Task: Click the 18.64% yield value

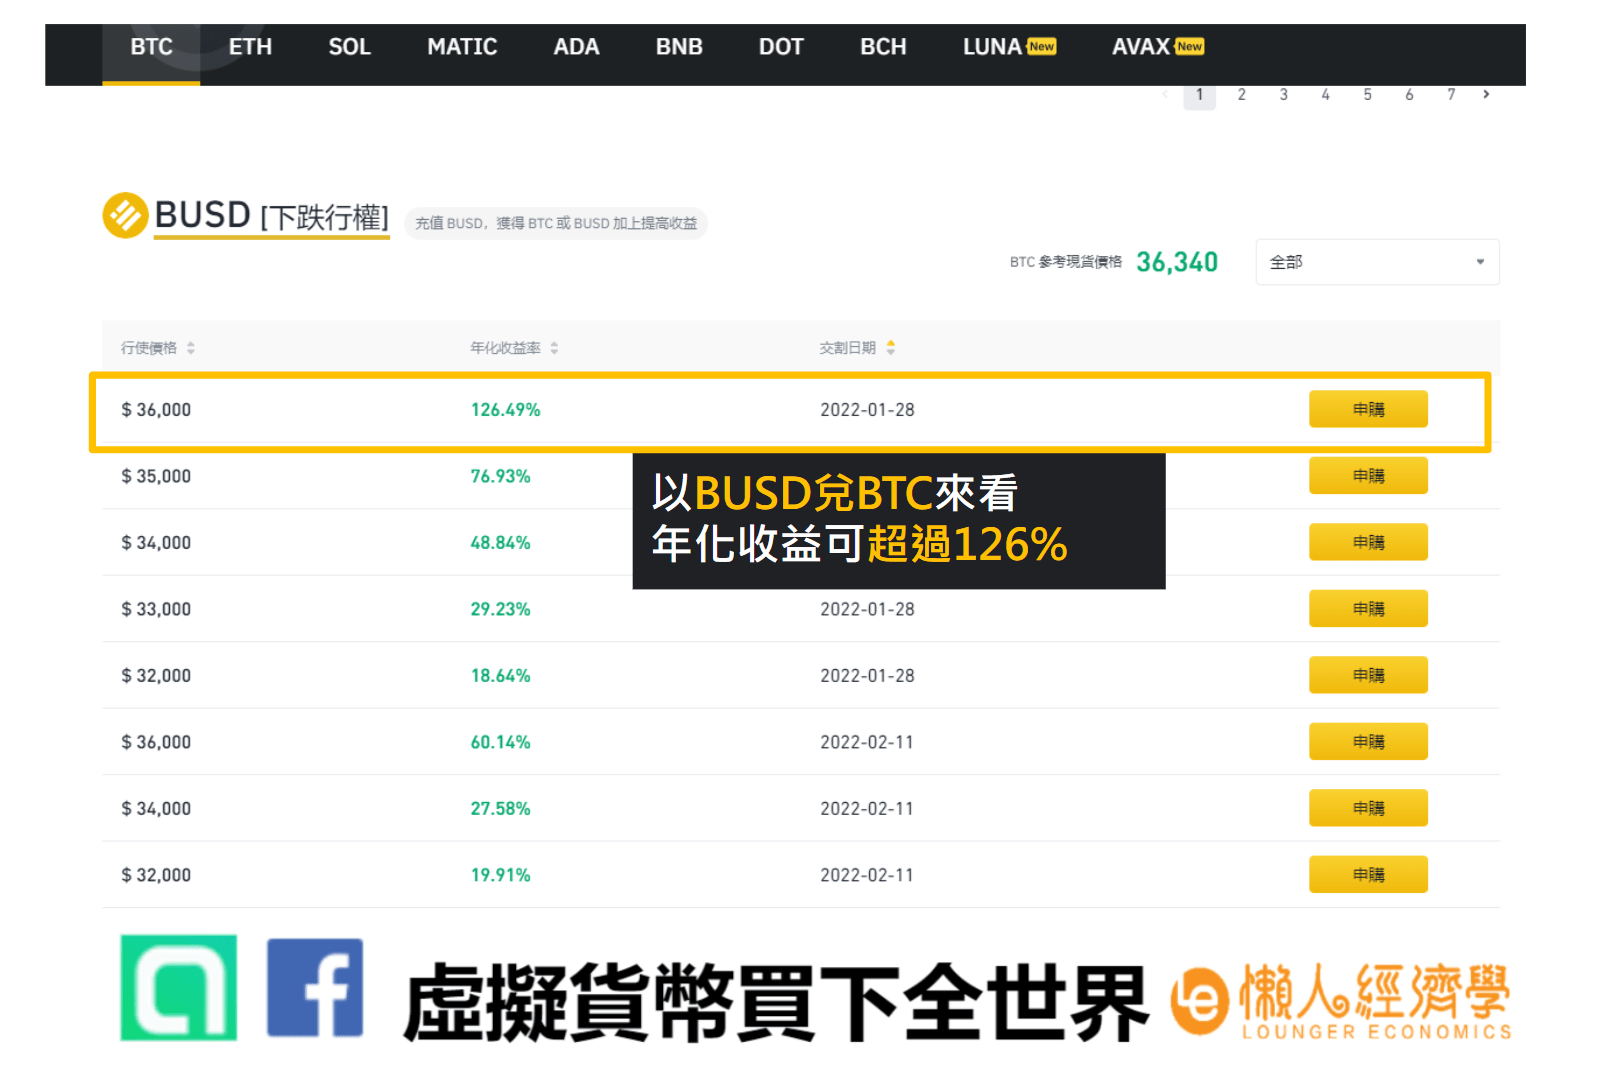Action: click(500, 676)
